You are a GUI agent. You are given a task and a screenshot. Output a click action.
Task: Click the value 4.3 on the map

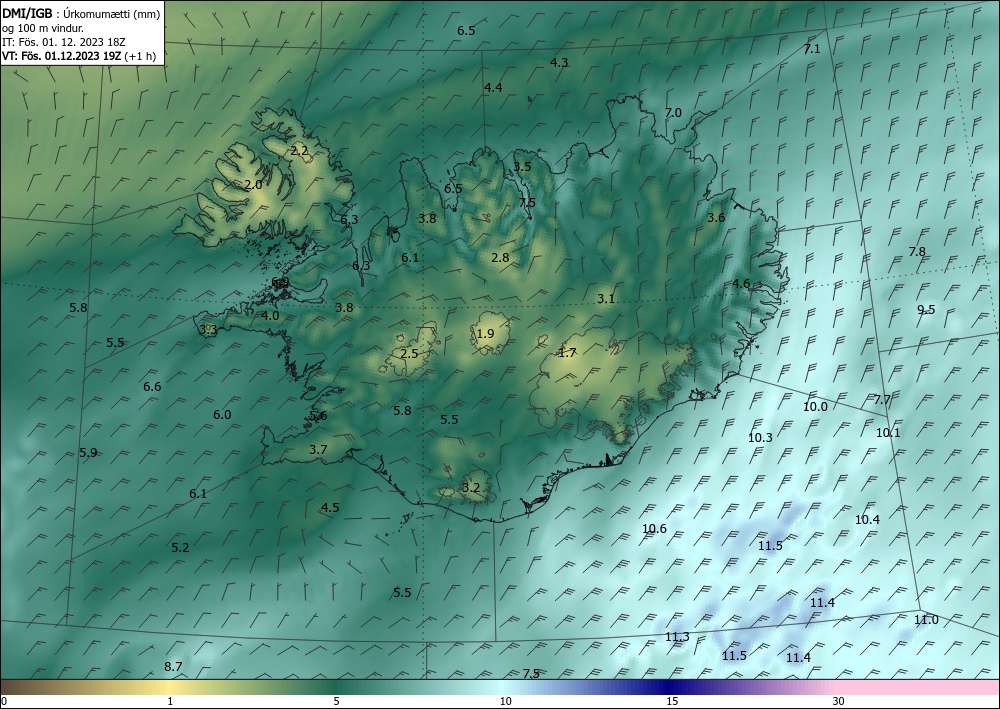pyautogui.click(x=559, y=62)
